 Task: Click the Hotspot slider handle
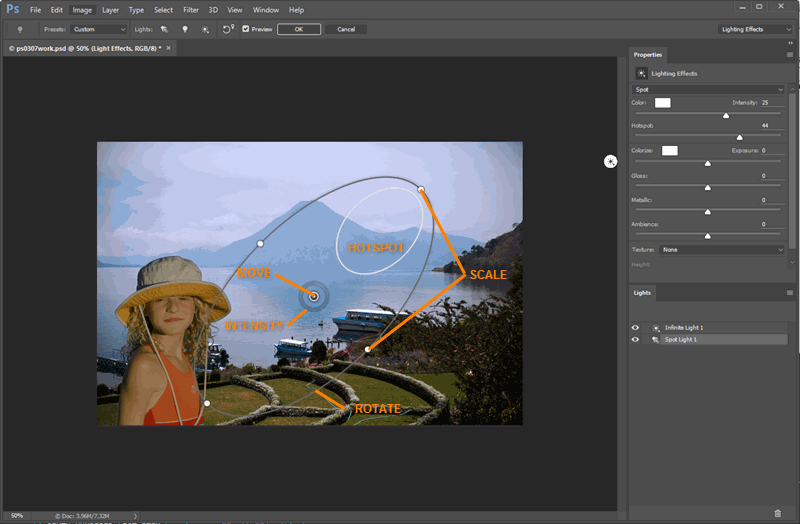[x=740, y=137]
